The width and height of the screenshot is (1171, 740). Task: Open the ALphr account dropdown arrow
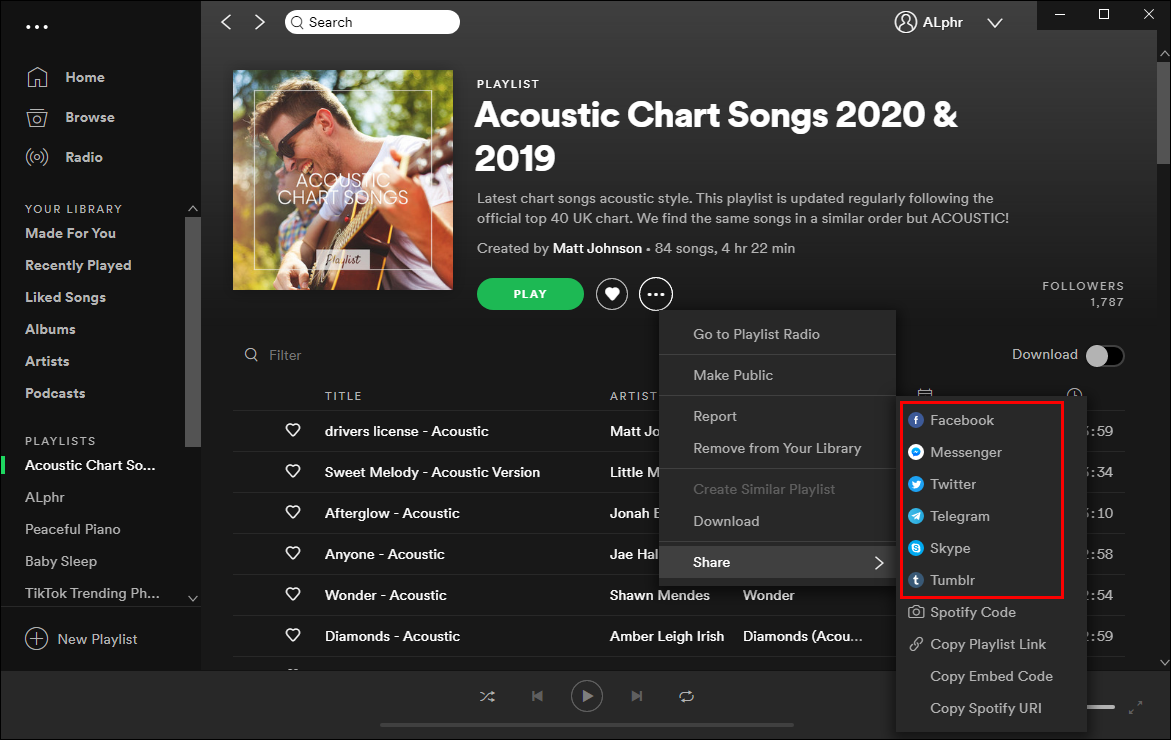click(x=994, y=22)
